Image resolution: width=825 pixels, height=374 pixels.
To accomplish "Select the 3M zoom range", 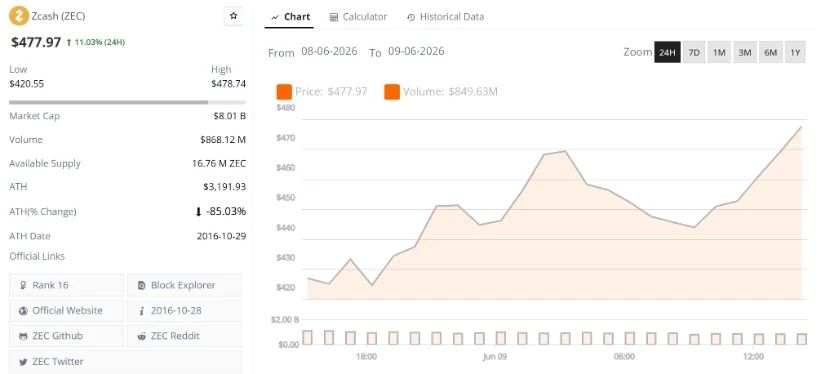I will pyautogui.click(x=744, y=52).
